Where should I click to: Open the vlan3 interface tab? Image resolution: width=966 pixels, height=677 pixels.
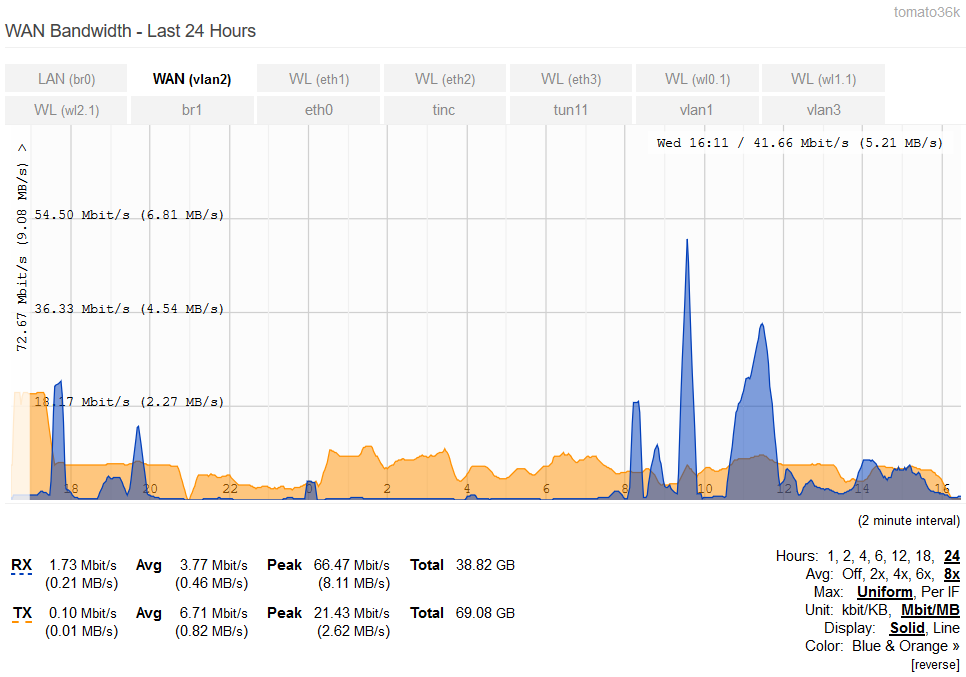823,110
